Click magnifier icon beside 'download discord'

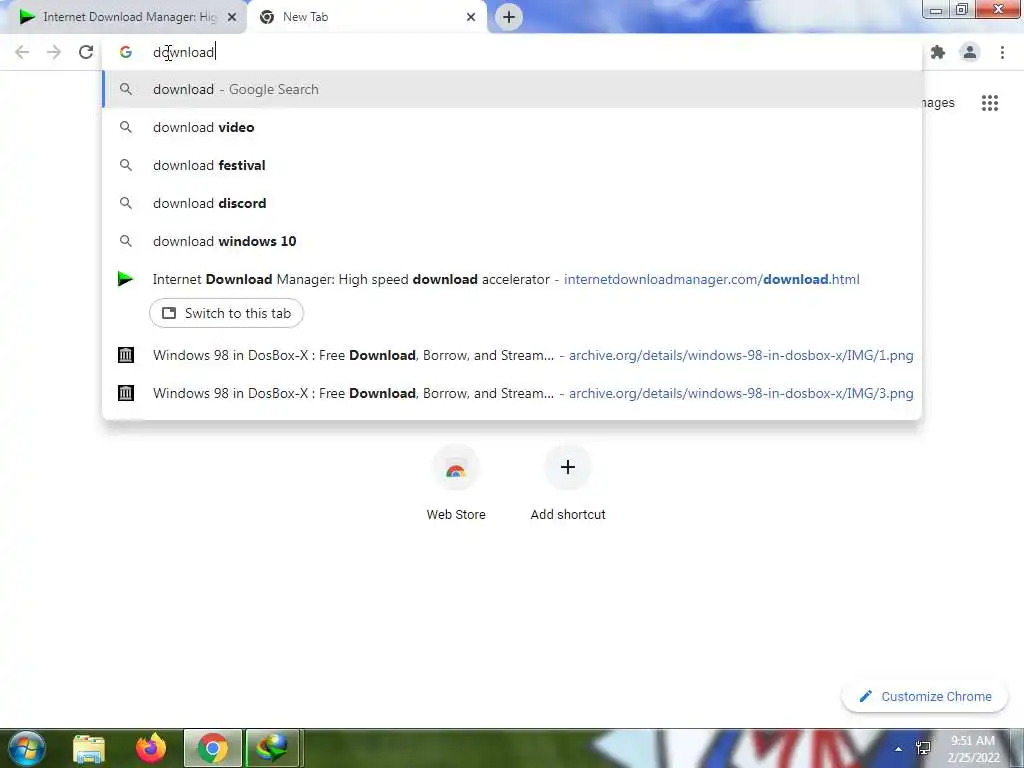[x=125, y=203]
